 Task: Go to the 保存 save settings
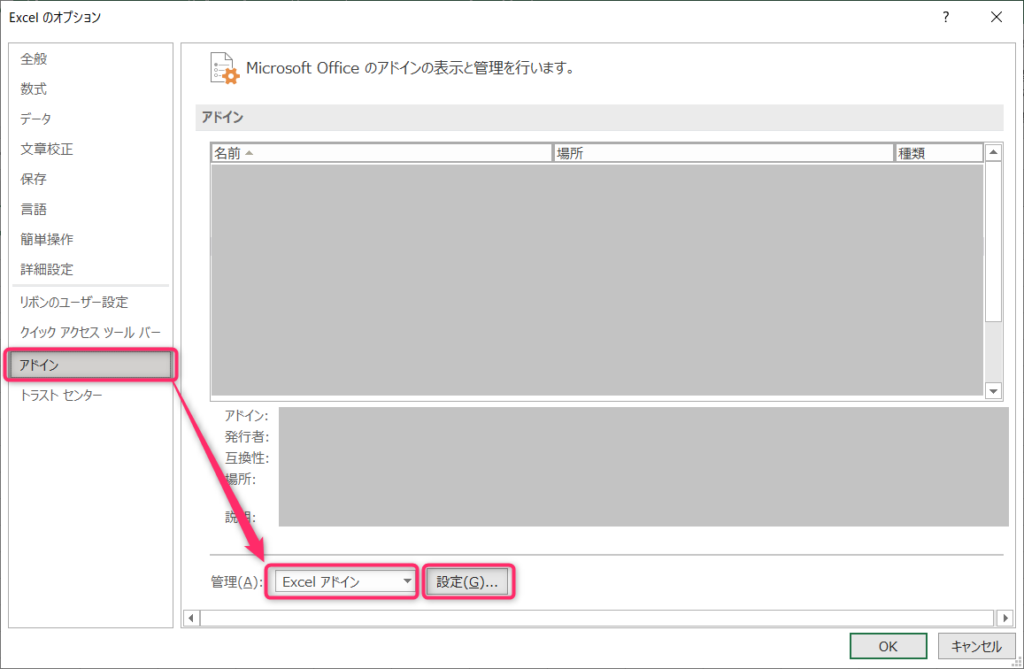[33, 178]
